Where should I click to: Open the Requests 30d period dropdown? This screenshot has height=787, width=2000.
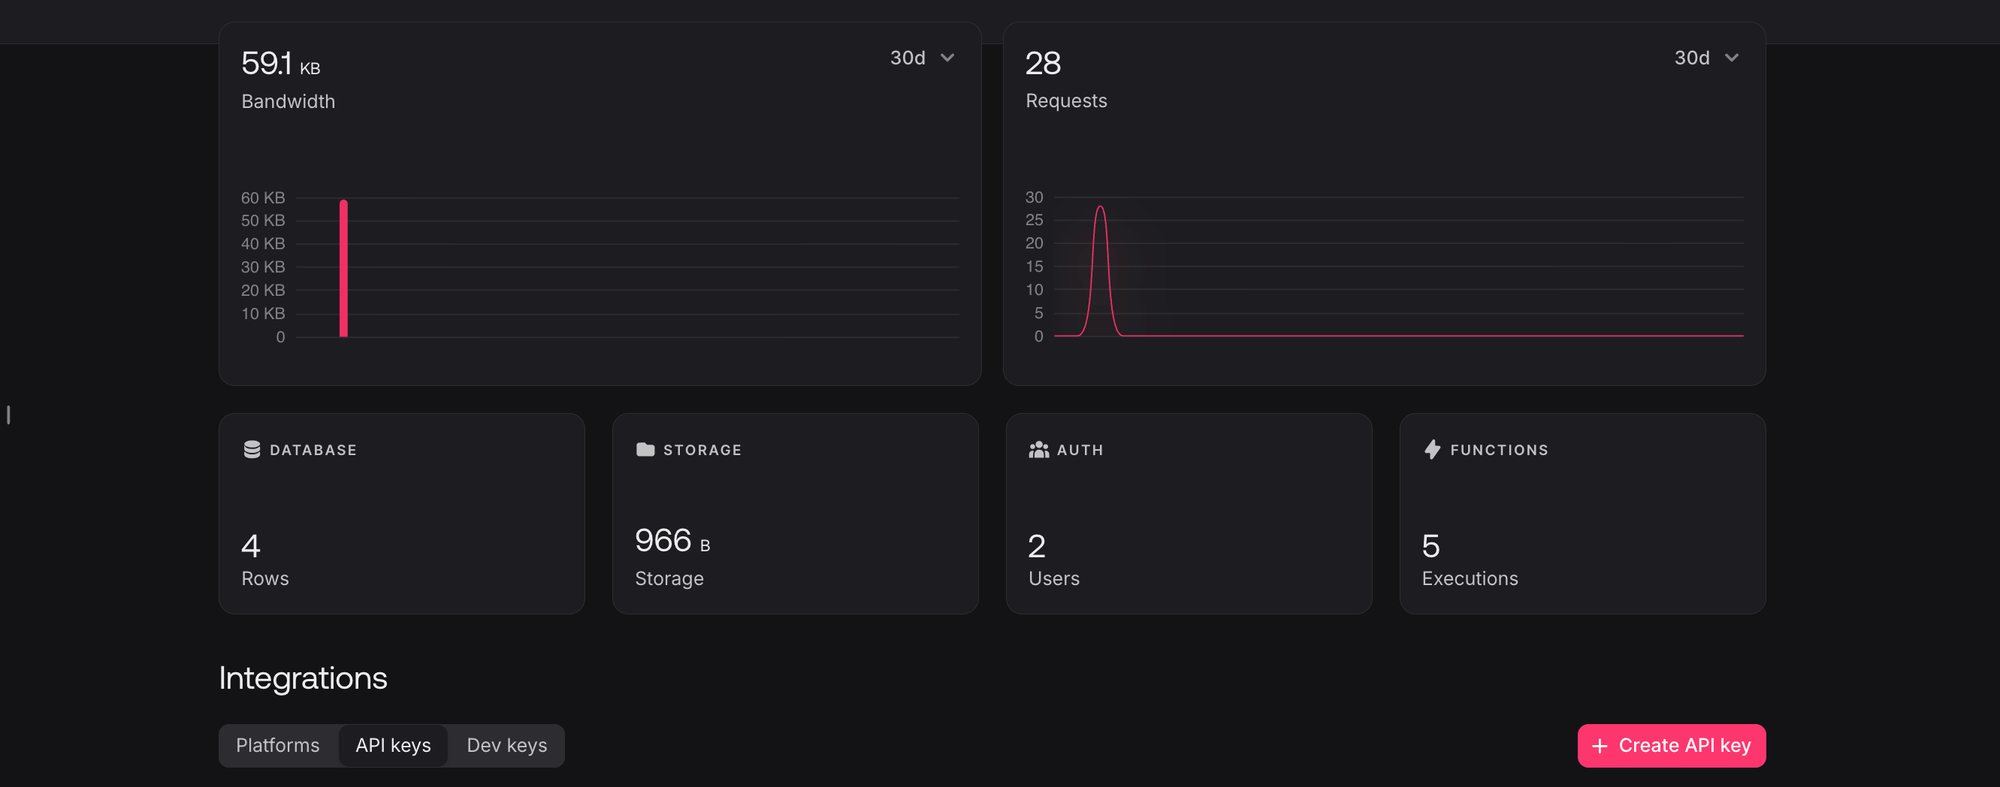coord(1706,58)
